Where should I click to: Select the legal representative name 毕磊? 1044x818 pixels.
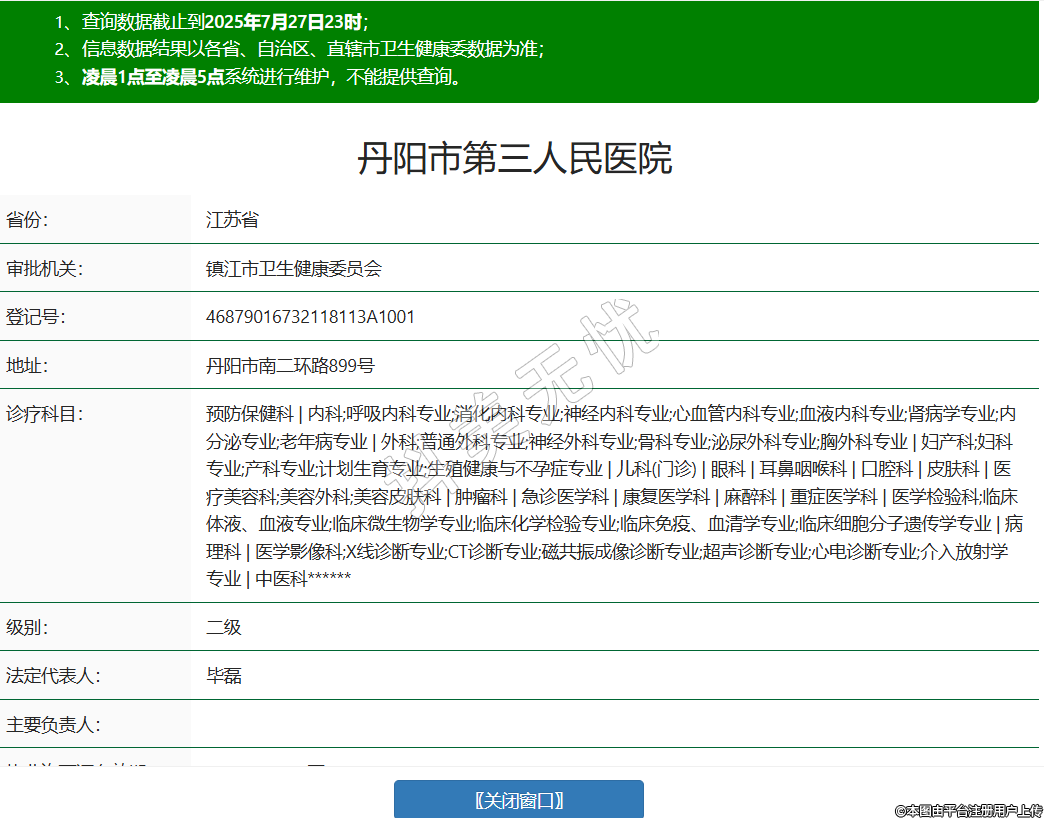224,676
